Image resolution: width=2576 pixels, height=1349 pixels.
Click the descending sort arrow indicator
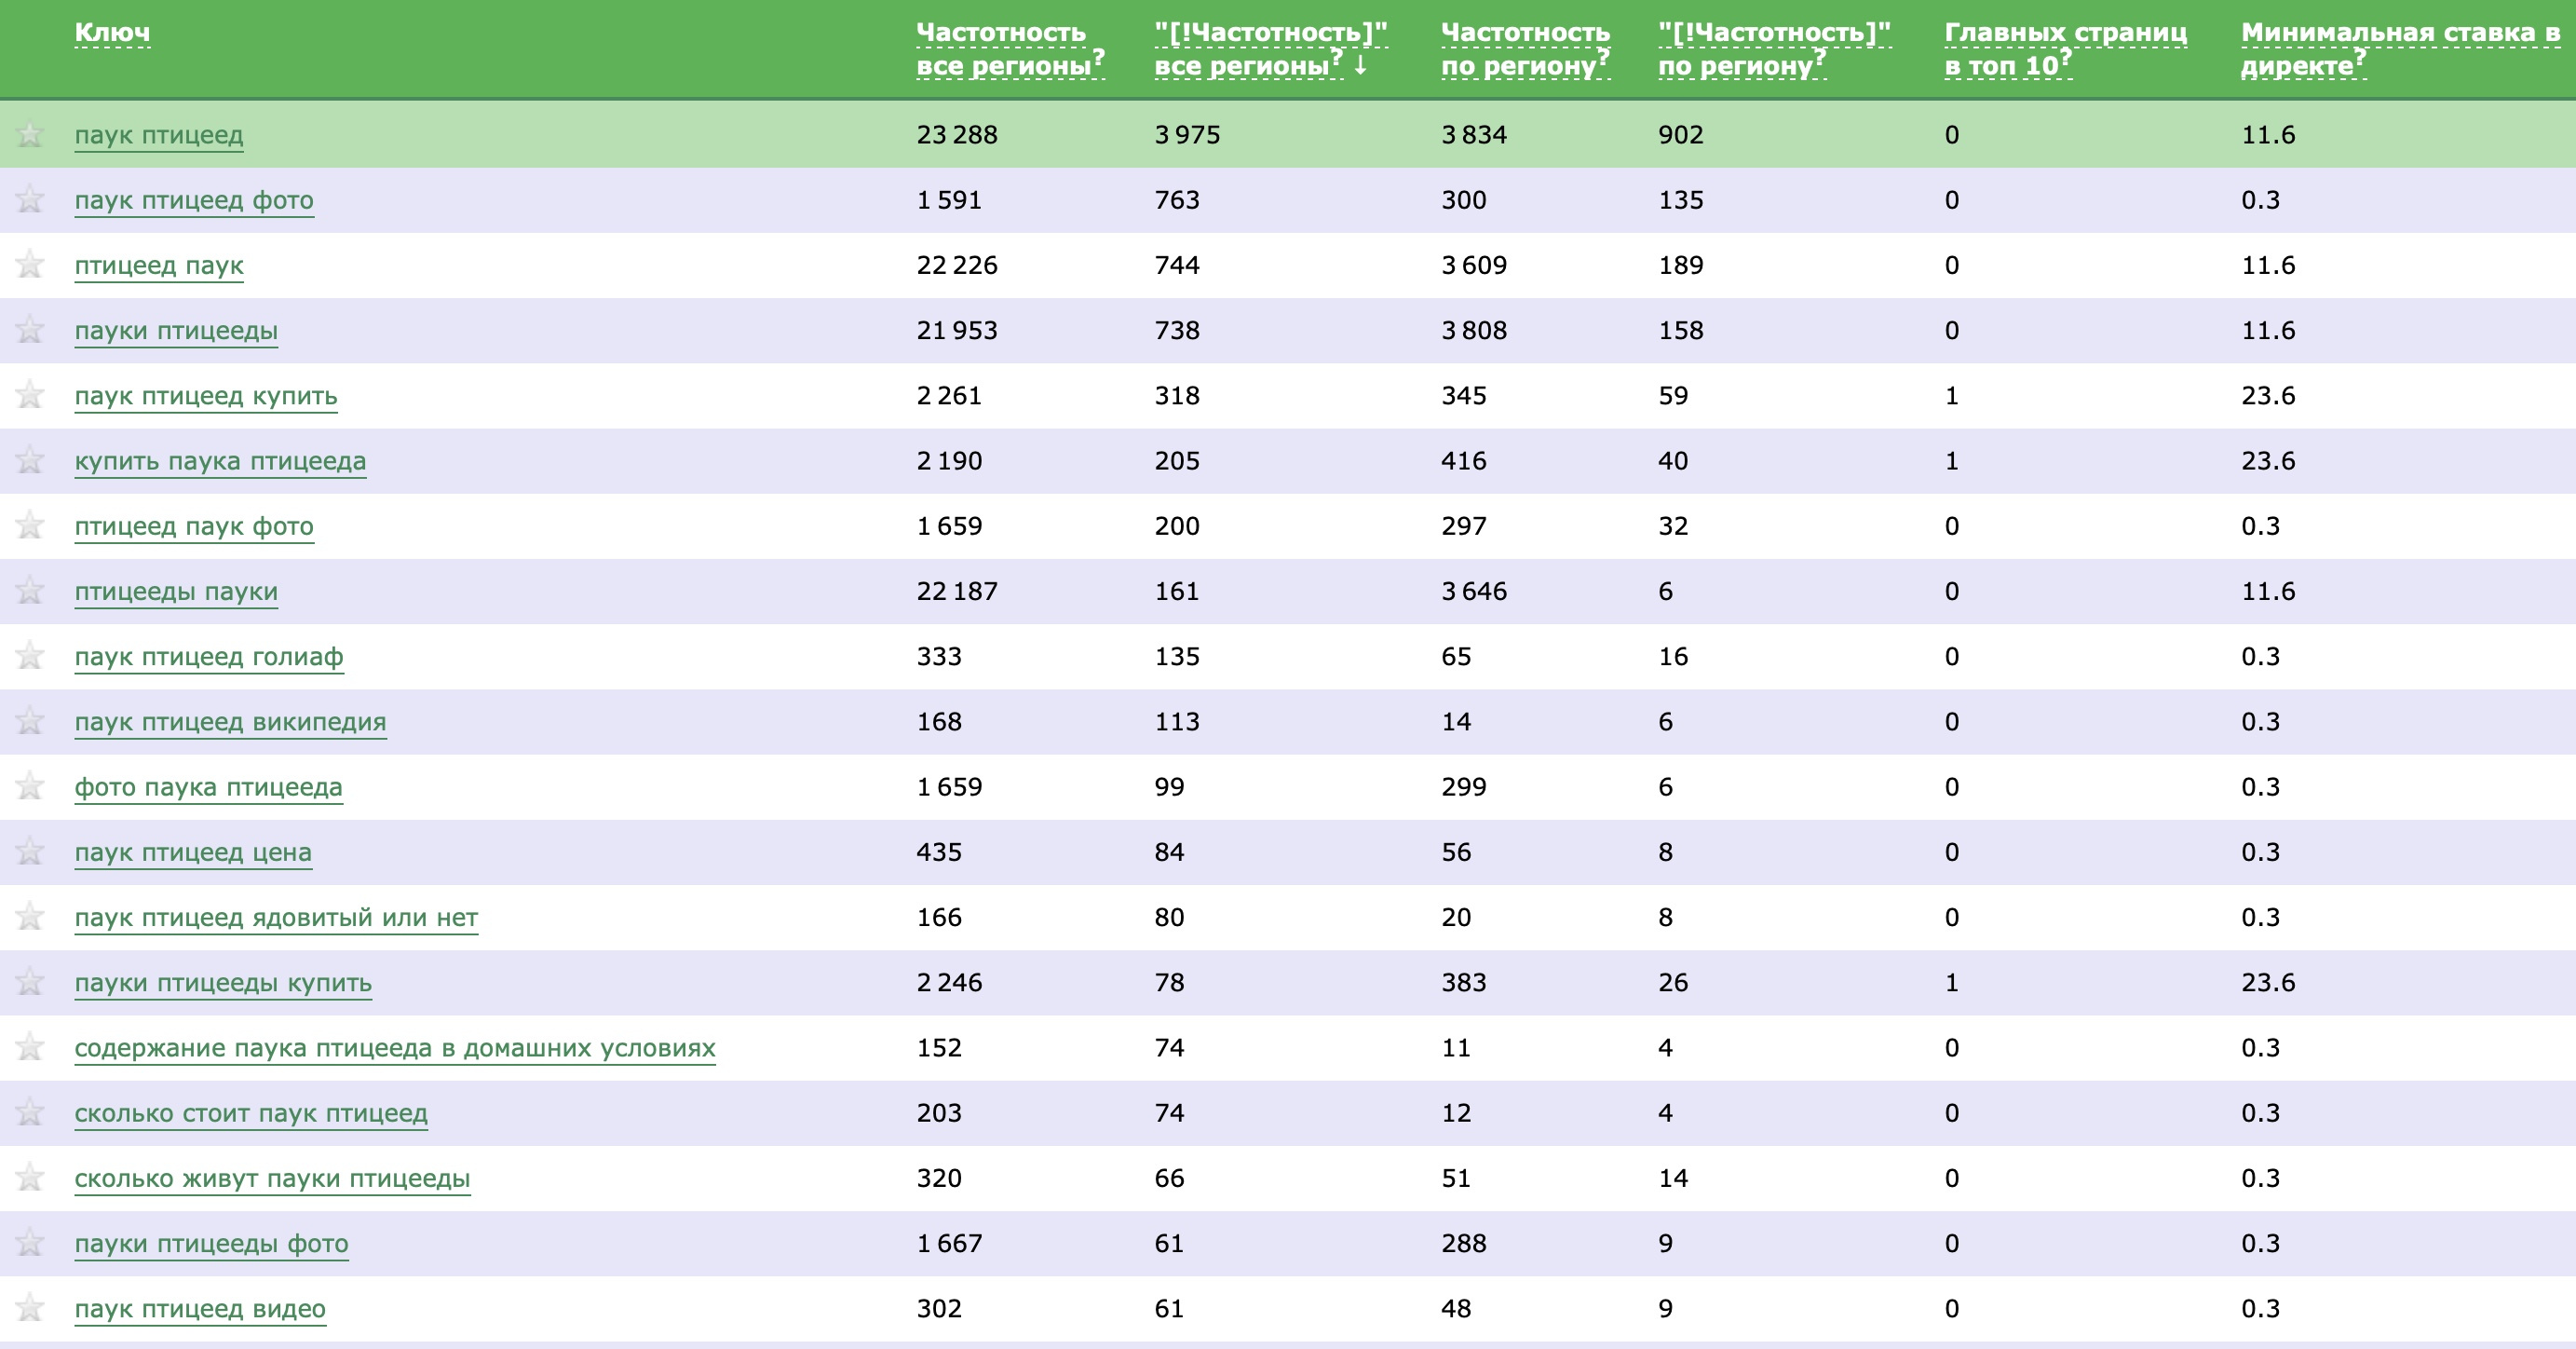pyautogui.click(x=1361, y=65)
